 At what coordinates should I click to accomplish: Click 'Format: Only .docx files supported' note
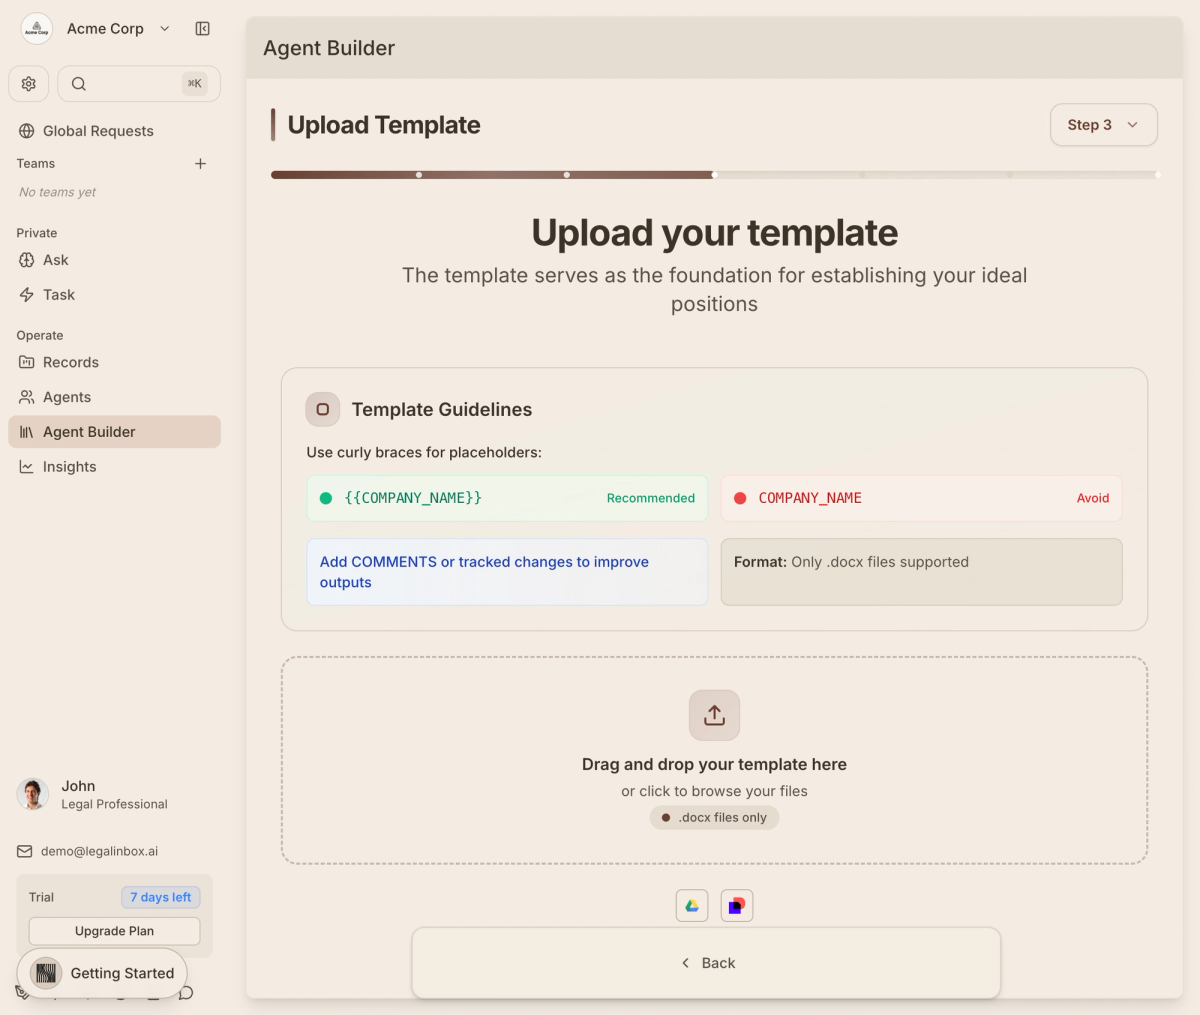click(x=921, y=572)
